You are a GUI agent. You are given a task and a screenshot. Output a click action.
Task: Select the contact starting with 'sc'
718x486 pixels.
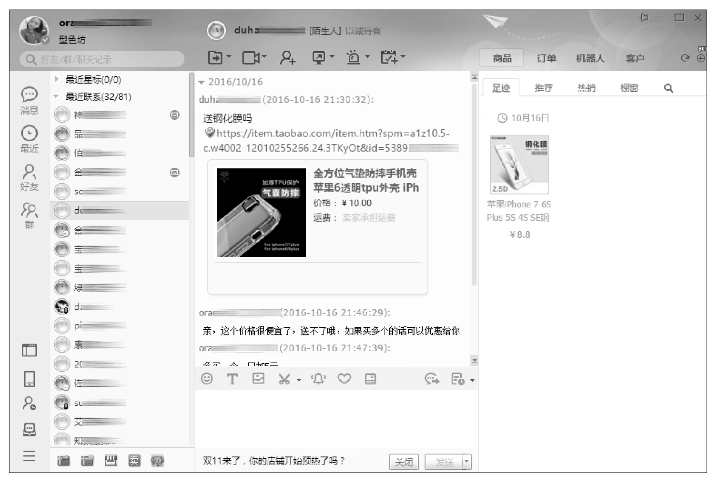120,191
